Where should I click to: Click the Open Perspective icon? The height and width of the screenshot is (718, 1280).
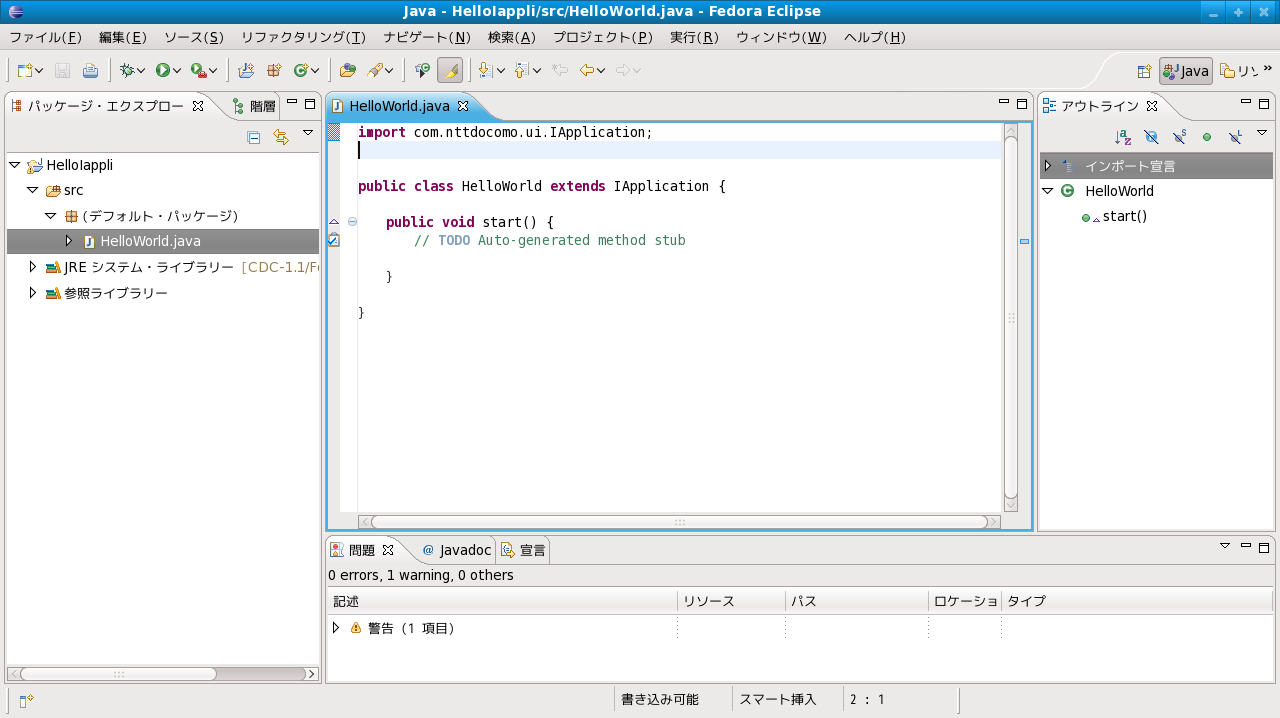click(1144, 71)
